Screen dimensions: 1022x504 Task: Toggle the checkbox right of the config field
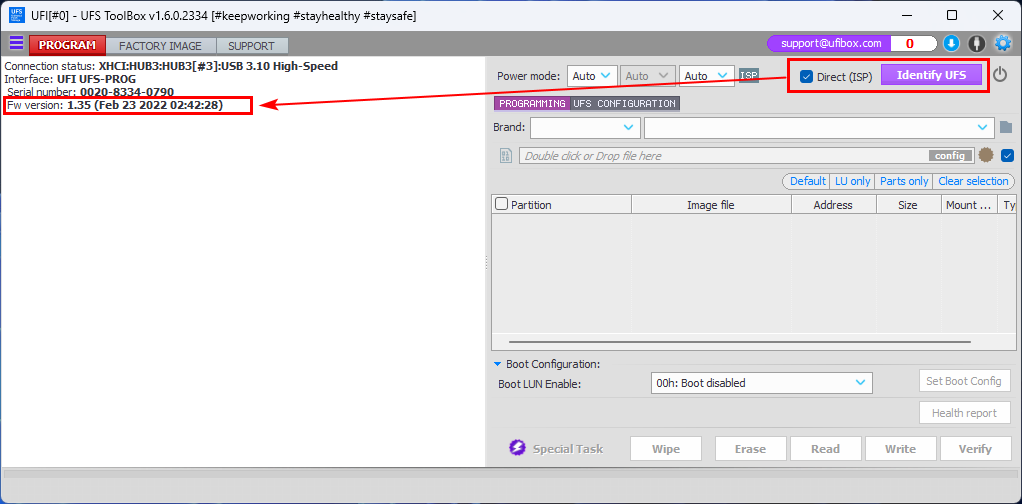1007,156
